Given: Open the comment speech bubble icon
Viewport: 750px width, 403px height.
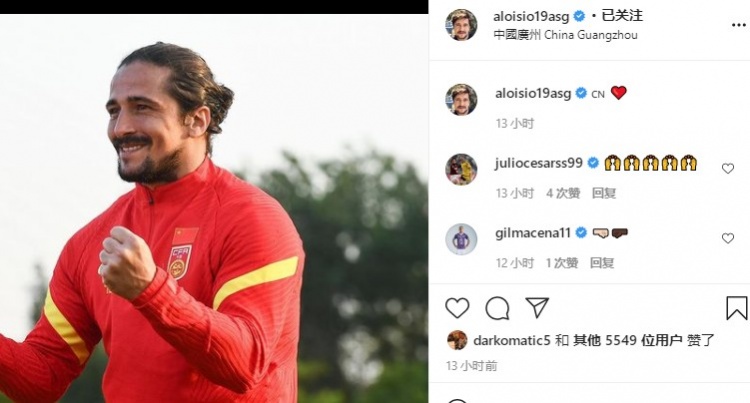Looking at the screenshot, I should [497, 308].
